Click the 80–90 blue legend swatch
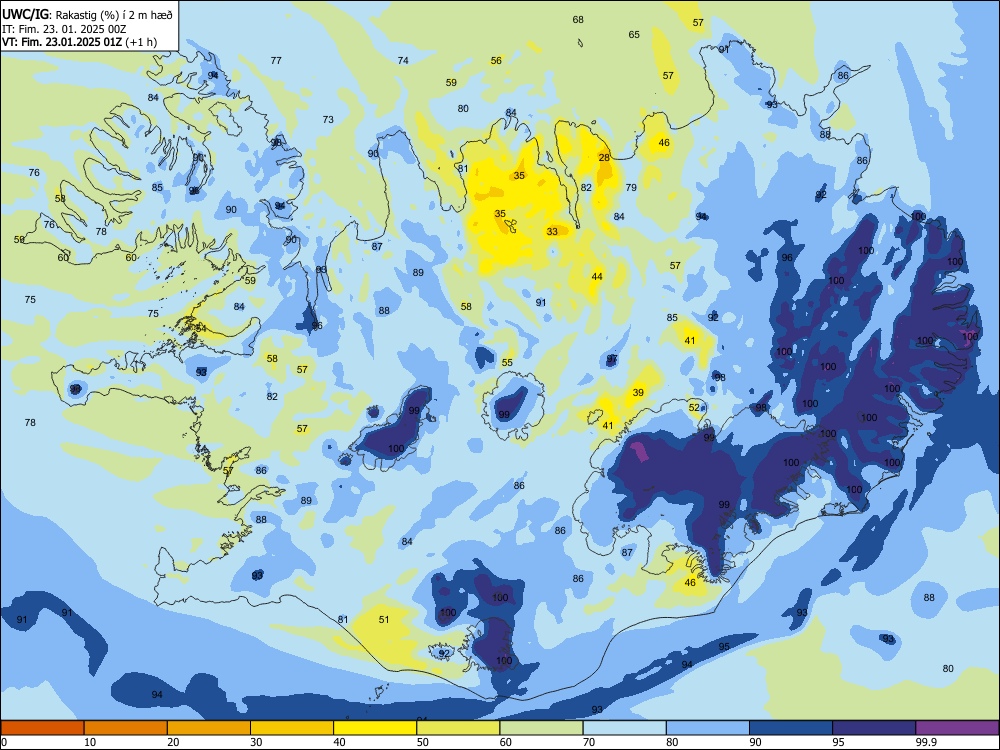 707,728
